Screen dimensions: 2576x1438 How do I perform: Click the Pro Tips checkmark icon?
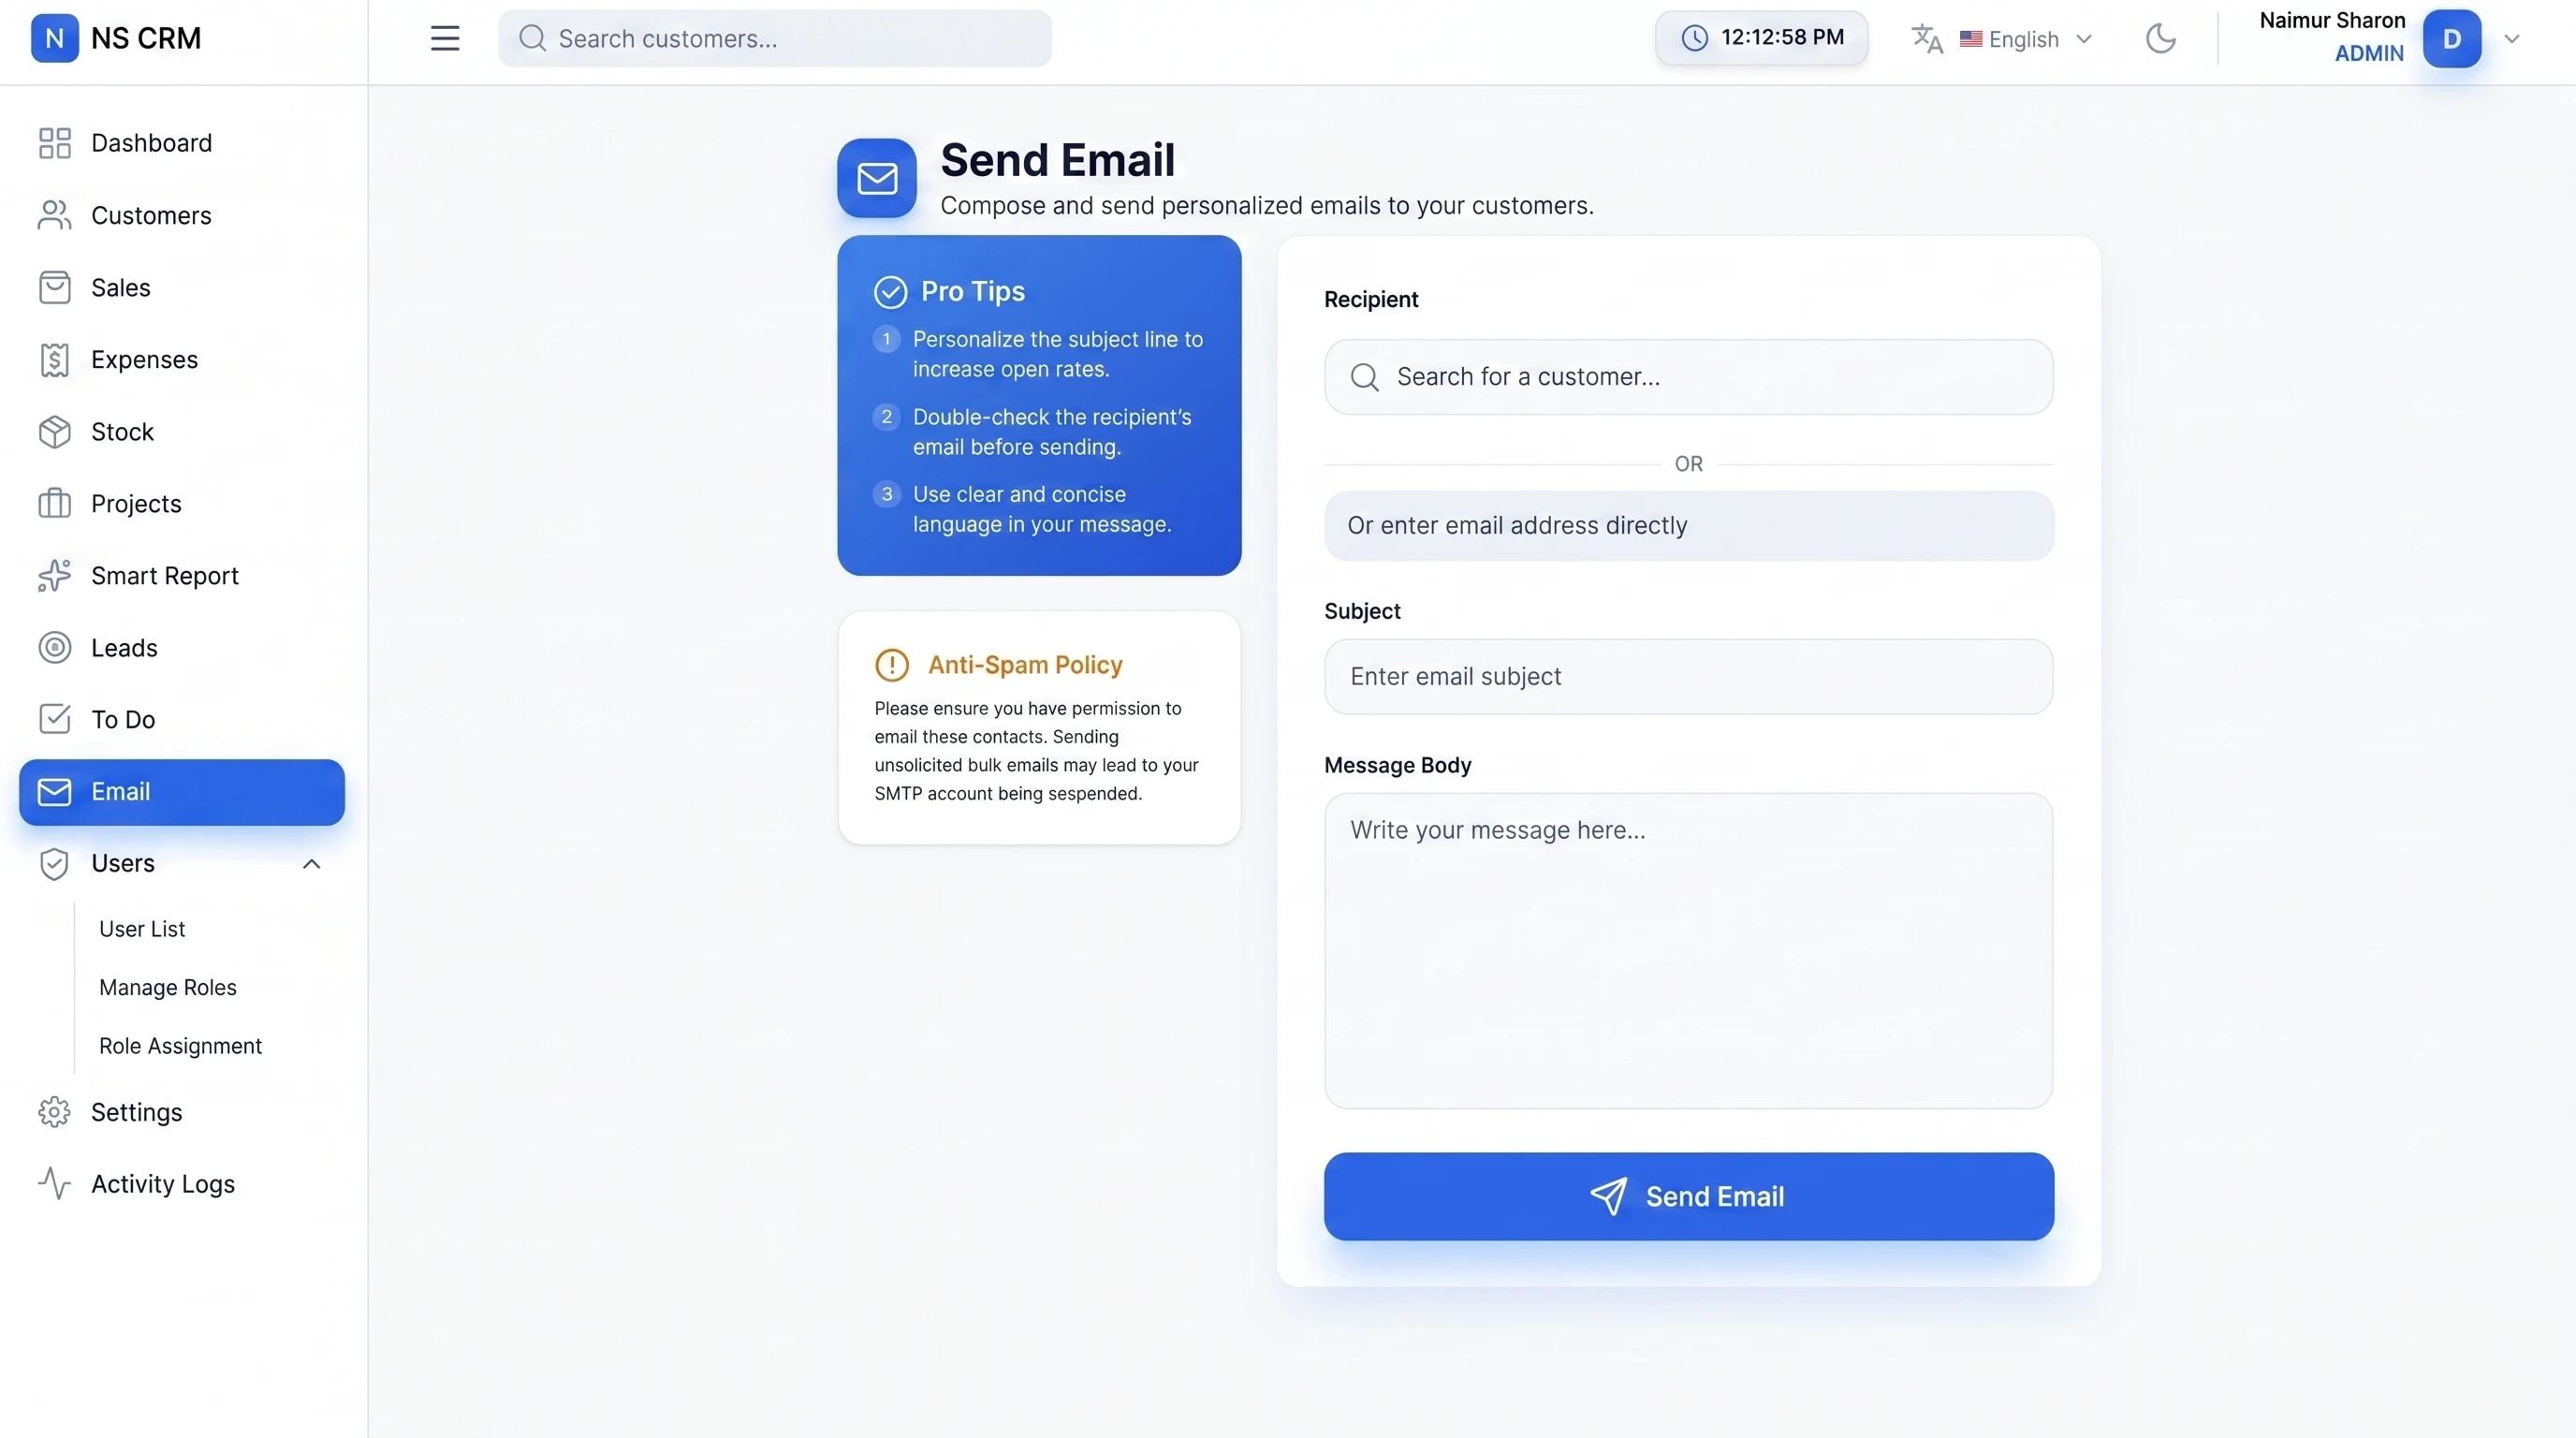point(890,292)
